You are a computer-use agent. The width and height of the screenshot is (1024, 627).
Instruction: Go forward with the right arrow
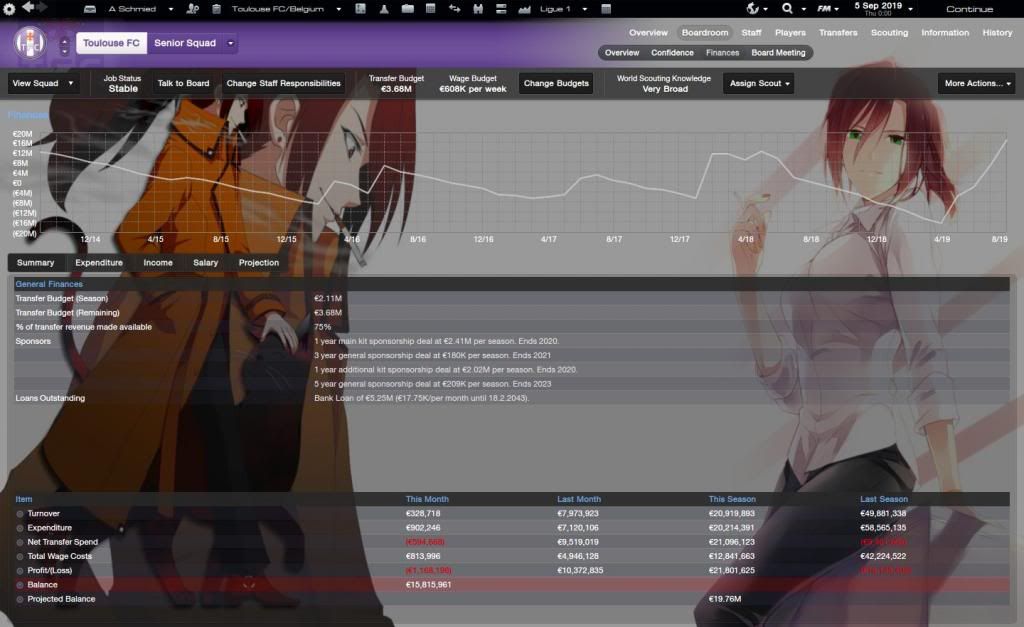click(x=42, y=7)
